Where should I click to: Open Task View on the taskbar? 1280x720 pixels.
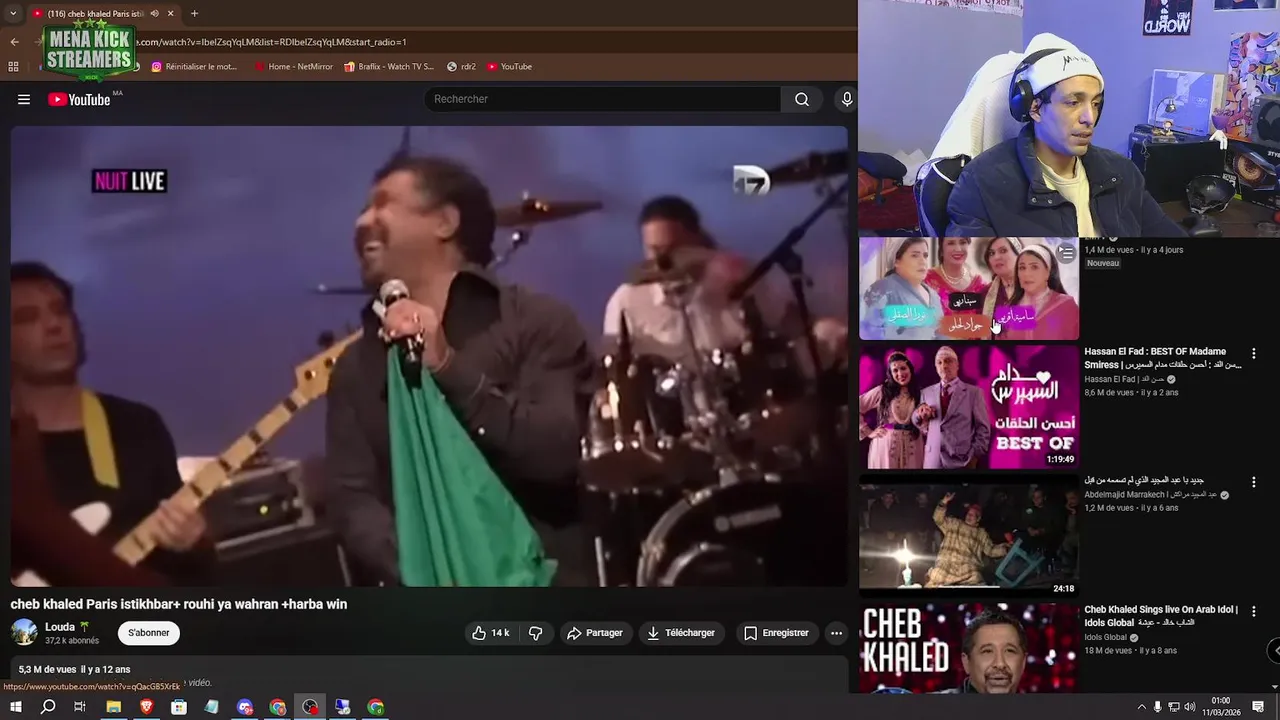[x=80, y=707]
